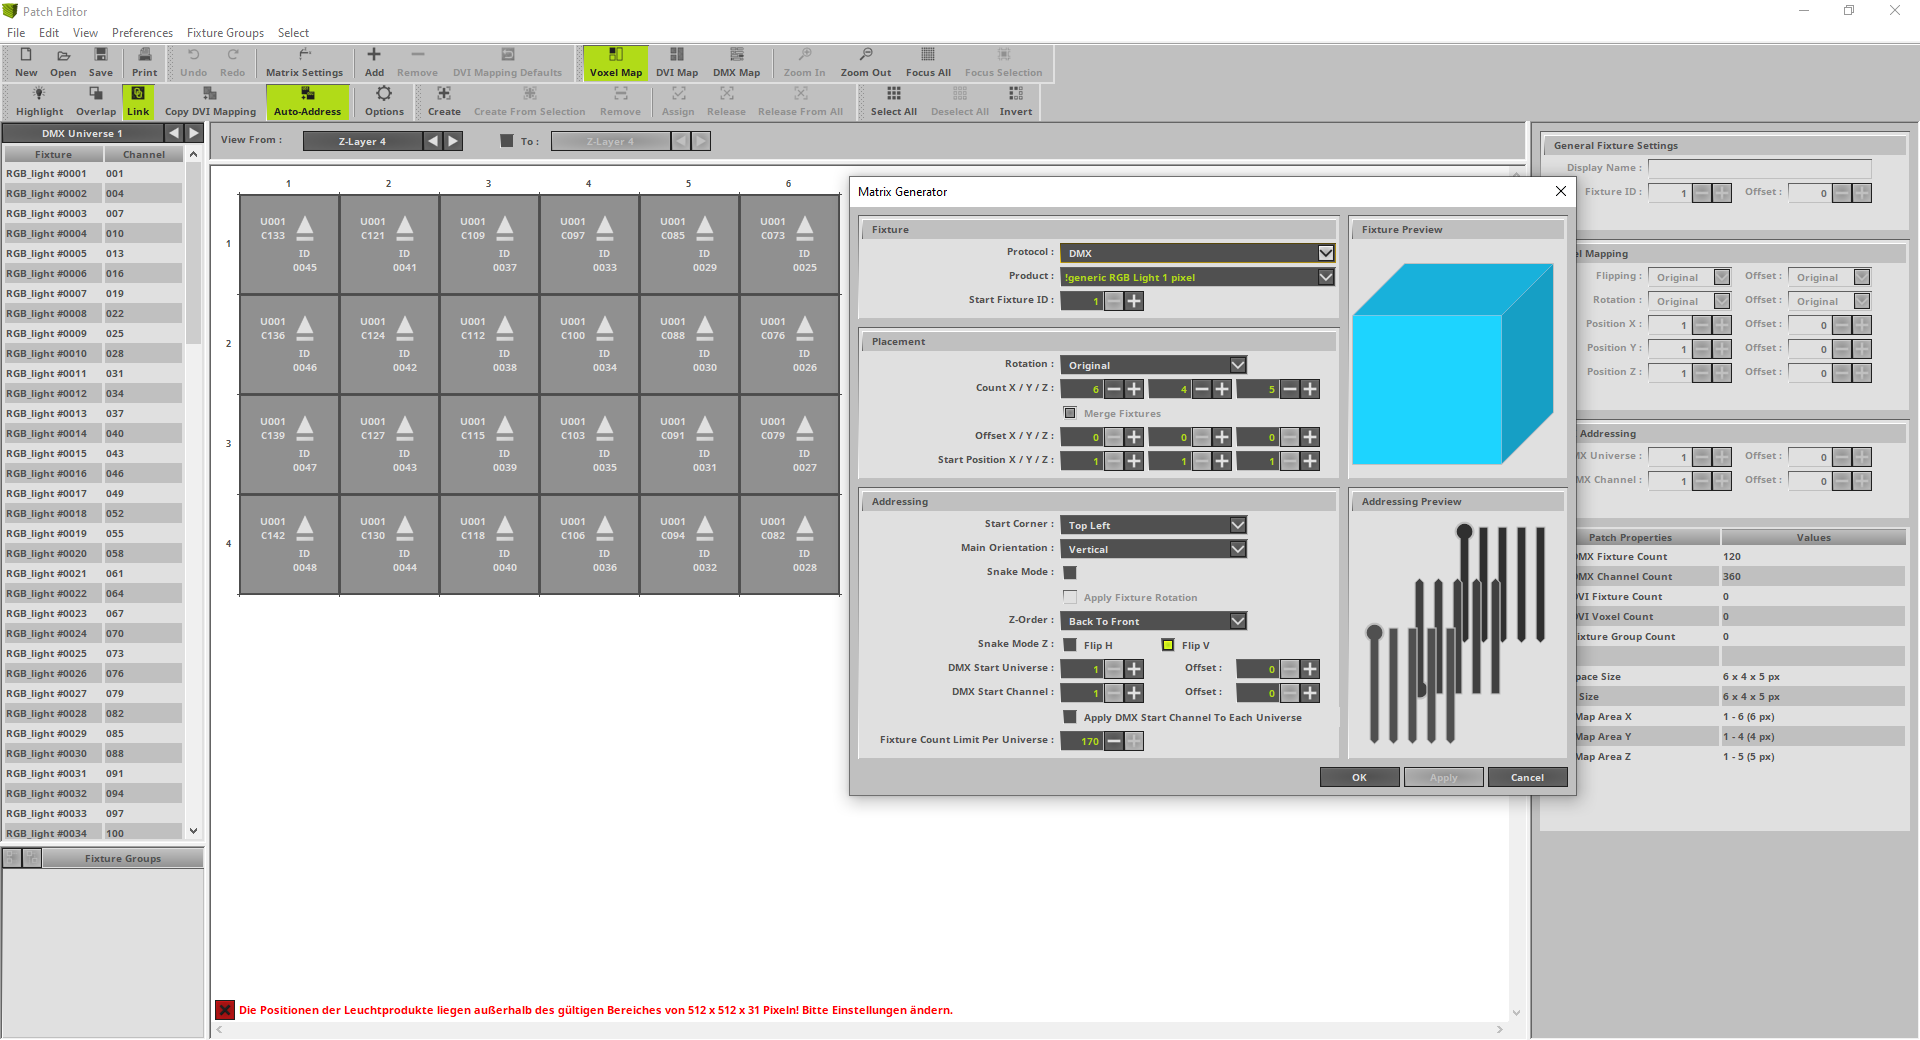Image resolution: width=1920 pixels, height=1040 pixels.
Task: Open the Protocol dropdown
Action: [x=1197, y=253]
